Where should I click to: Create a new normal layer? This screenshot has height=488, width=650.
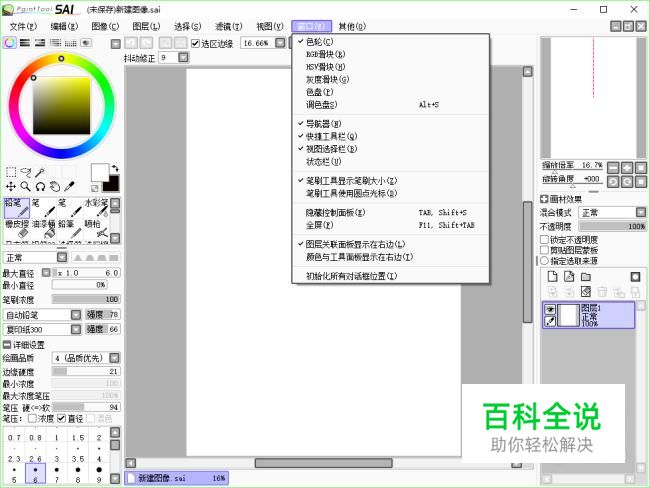click(553, 277)
